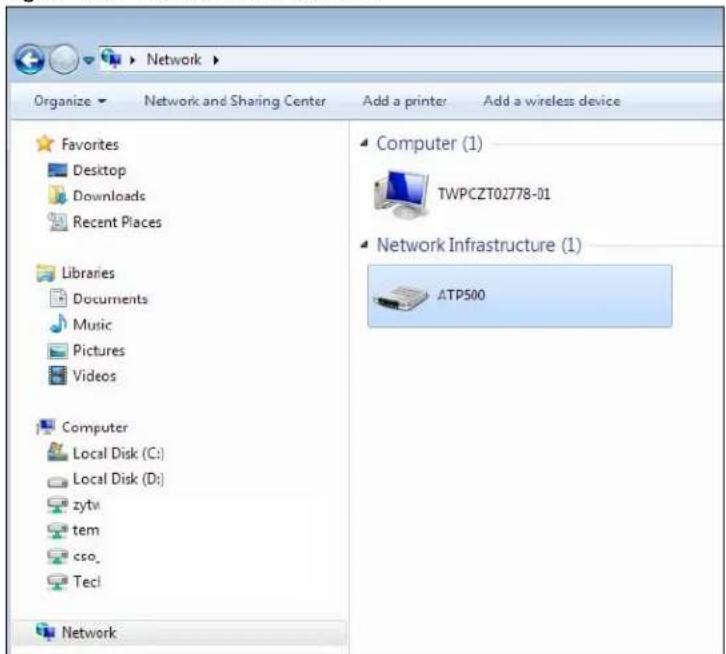Viewport: 726px width, 654px height.
Task: Open the Organize menu
Action: click(70, 101)
